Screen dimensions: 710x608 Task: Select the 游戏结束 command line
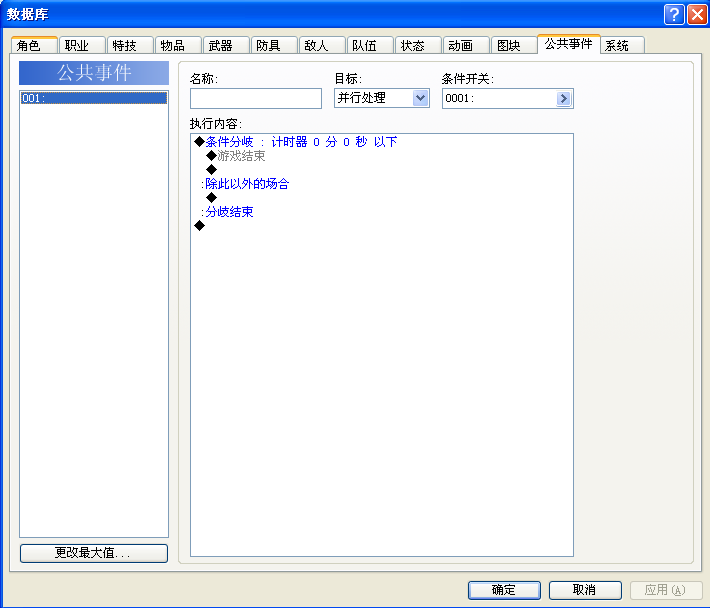tap(382, 156)
